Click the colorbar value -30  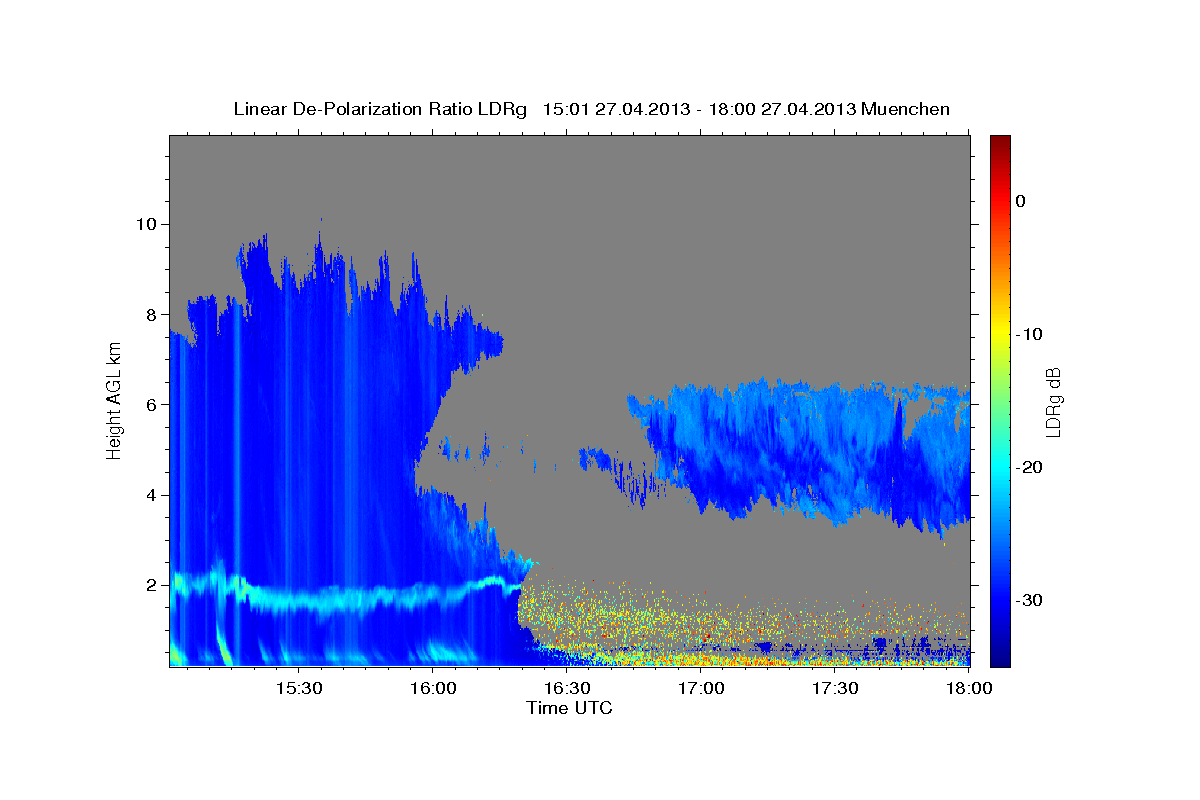tap(1028, 600)
